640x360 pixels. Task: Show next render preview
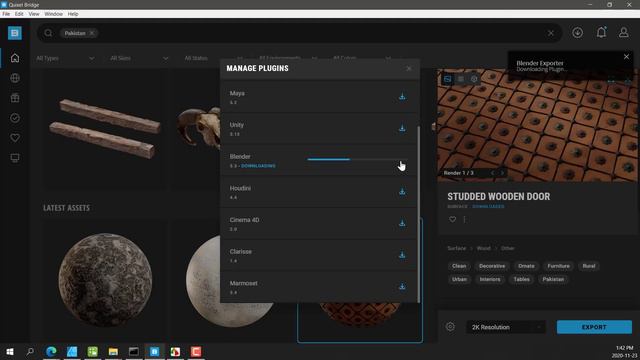click(502, 173)
